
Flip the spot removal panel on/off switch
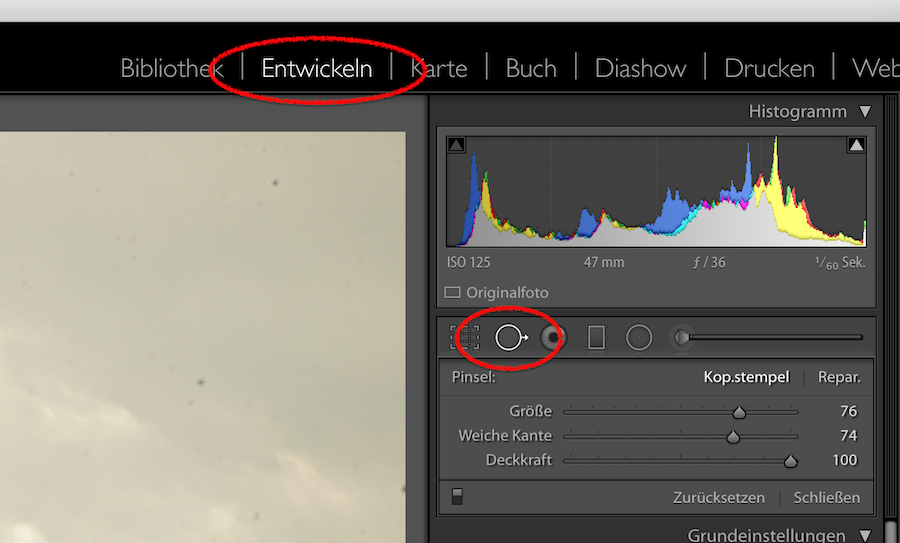(x=457, y=497)
